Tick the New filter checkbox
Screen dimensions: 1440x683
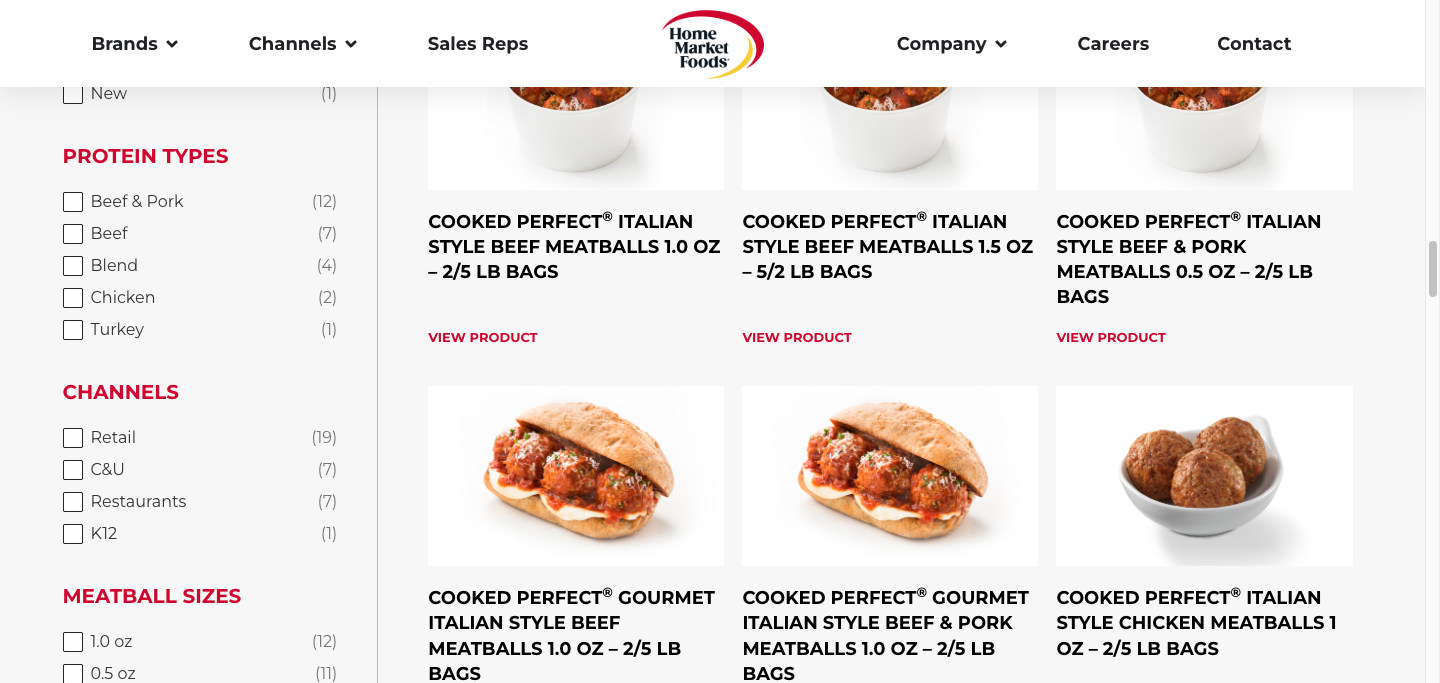(x=73, y=94)
